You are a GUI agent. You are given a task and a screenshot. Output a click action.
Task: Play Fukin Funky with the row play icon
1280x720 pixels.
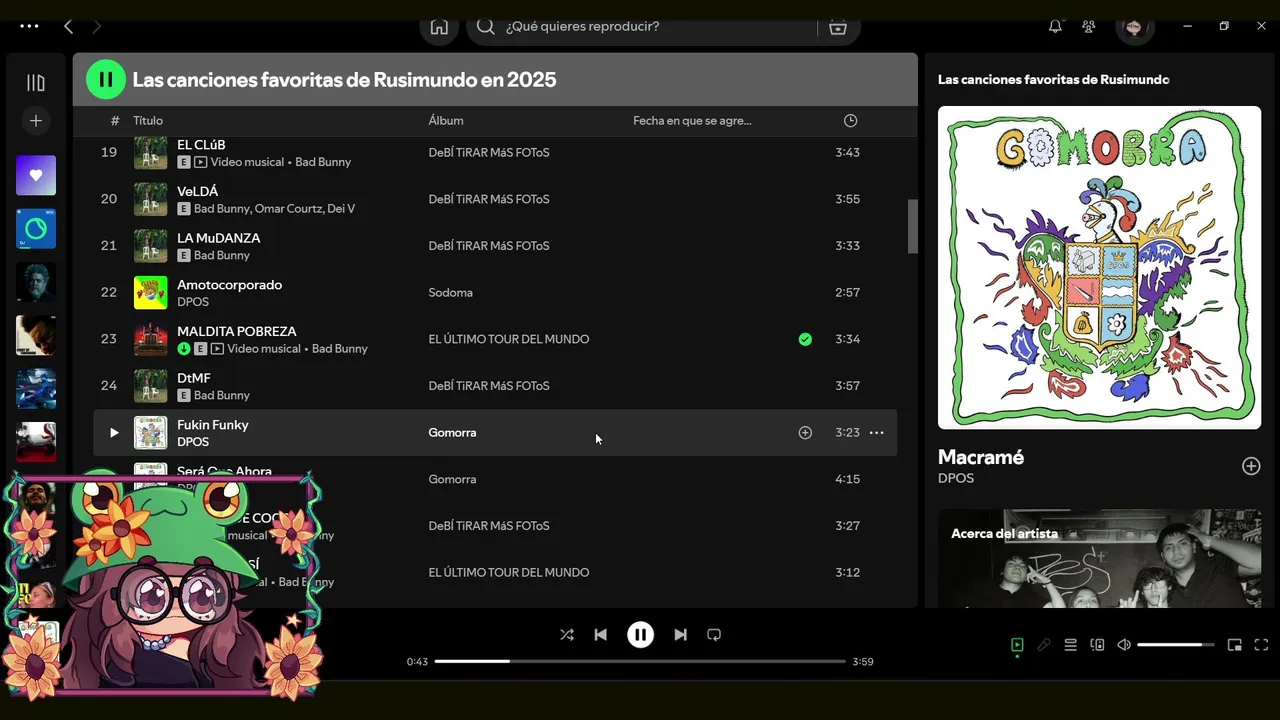click(x=114, y=433)
